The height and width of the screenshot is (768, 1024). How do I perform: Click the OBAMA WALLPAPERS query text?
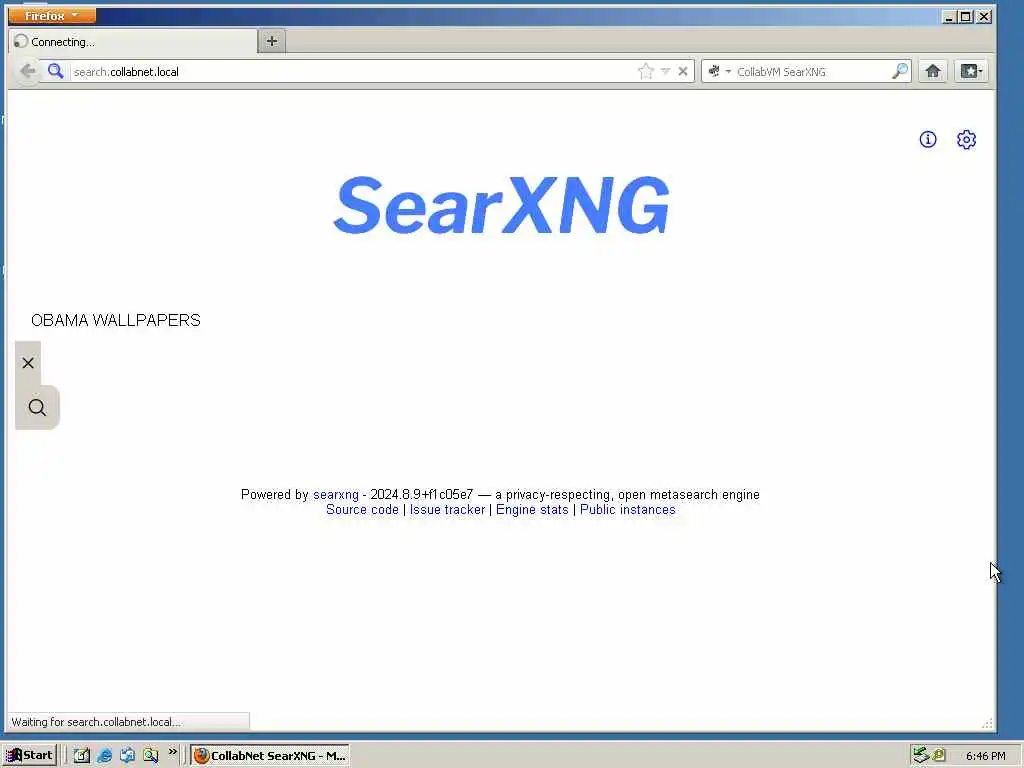point(116,320)
